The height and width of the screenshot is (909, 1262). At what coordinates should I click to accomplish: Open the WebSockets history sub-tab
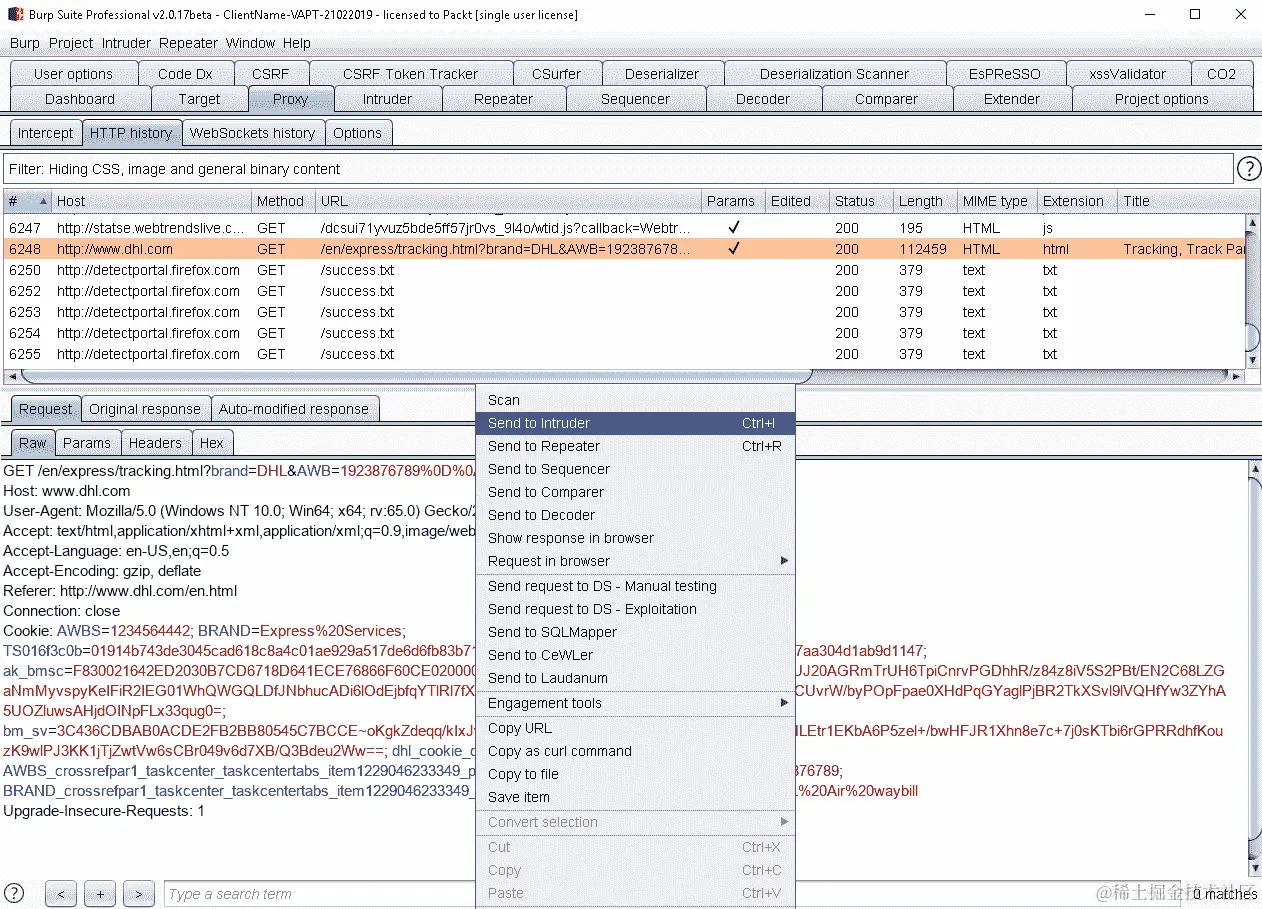tap(252, 133)
